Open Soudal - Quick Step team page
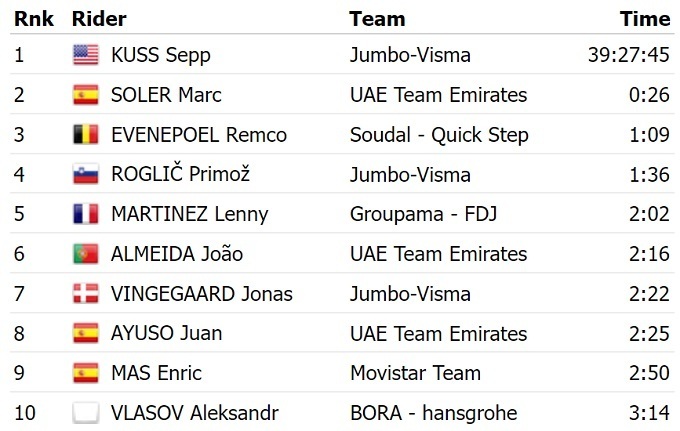 point(439,135)
